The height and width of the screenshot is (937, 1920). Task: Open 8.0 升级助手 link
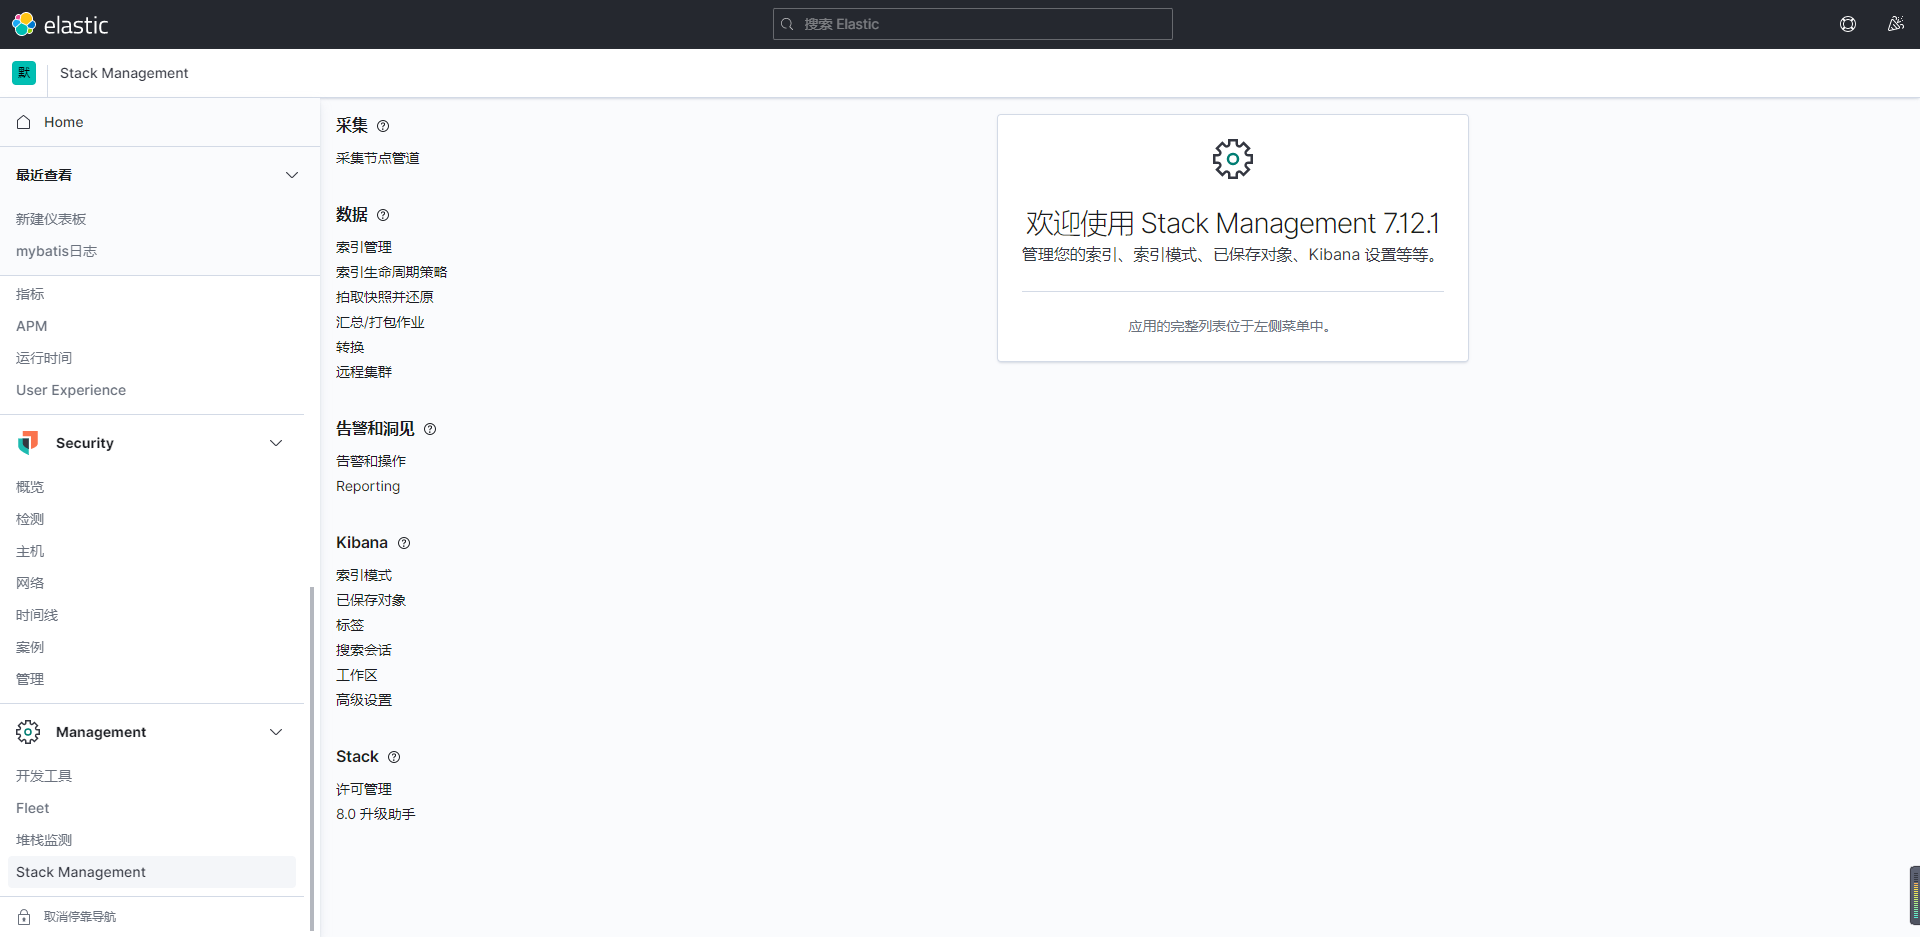point(376,814)
